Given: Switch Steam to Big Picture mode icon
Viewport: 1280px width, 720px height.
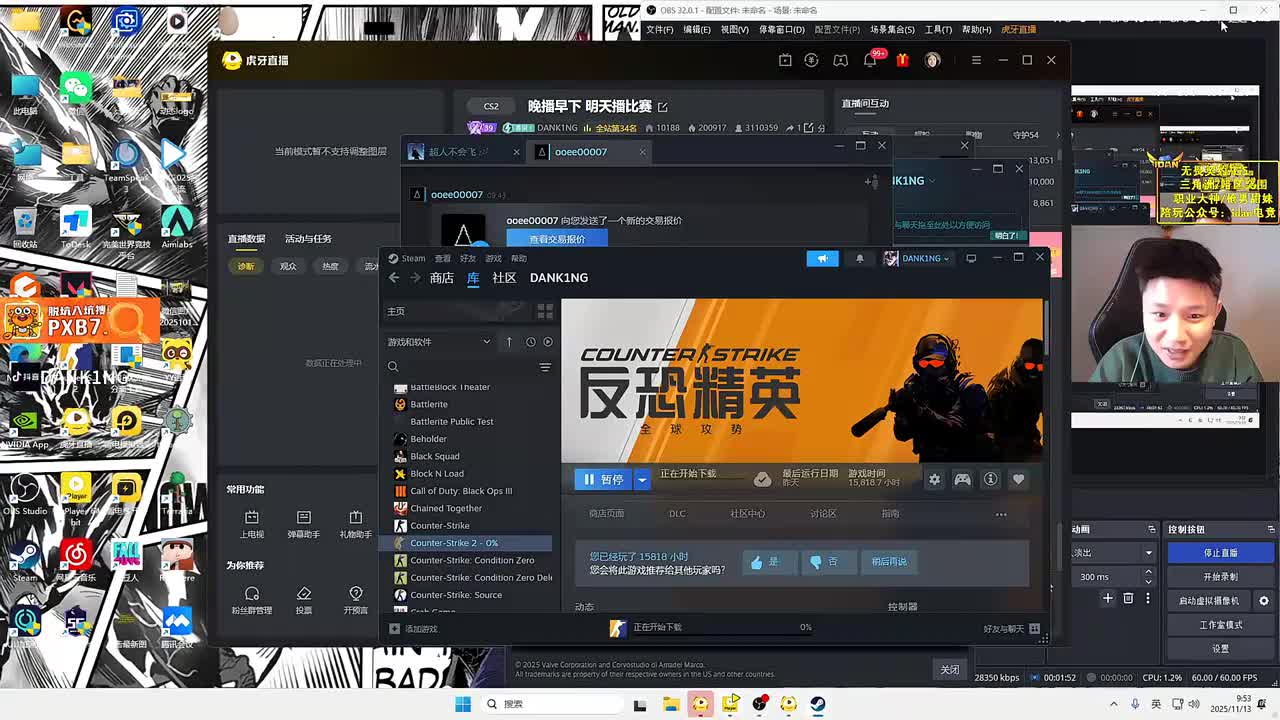Looking at the screenshot, I should (x=971, y=258).
